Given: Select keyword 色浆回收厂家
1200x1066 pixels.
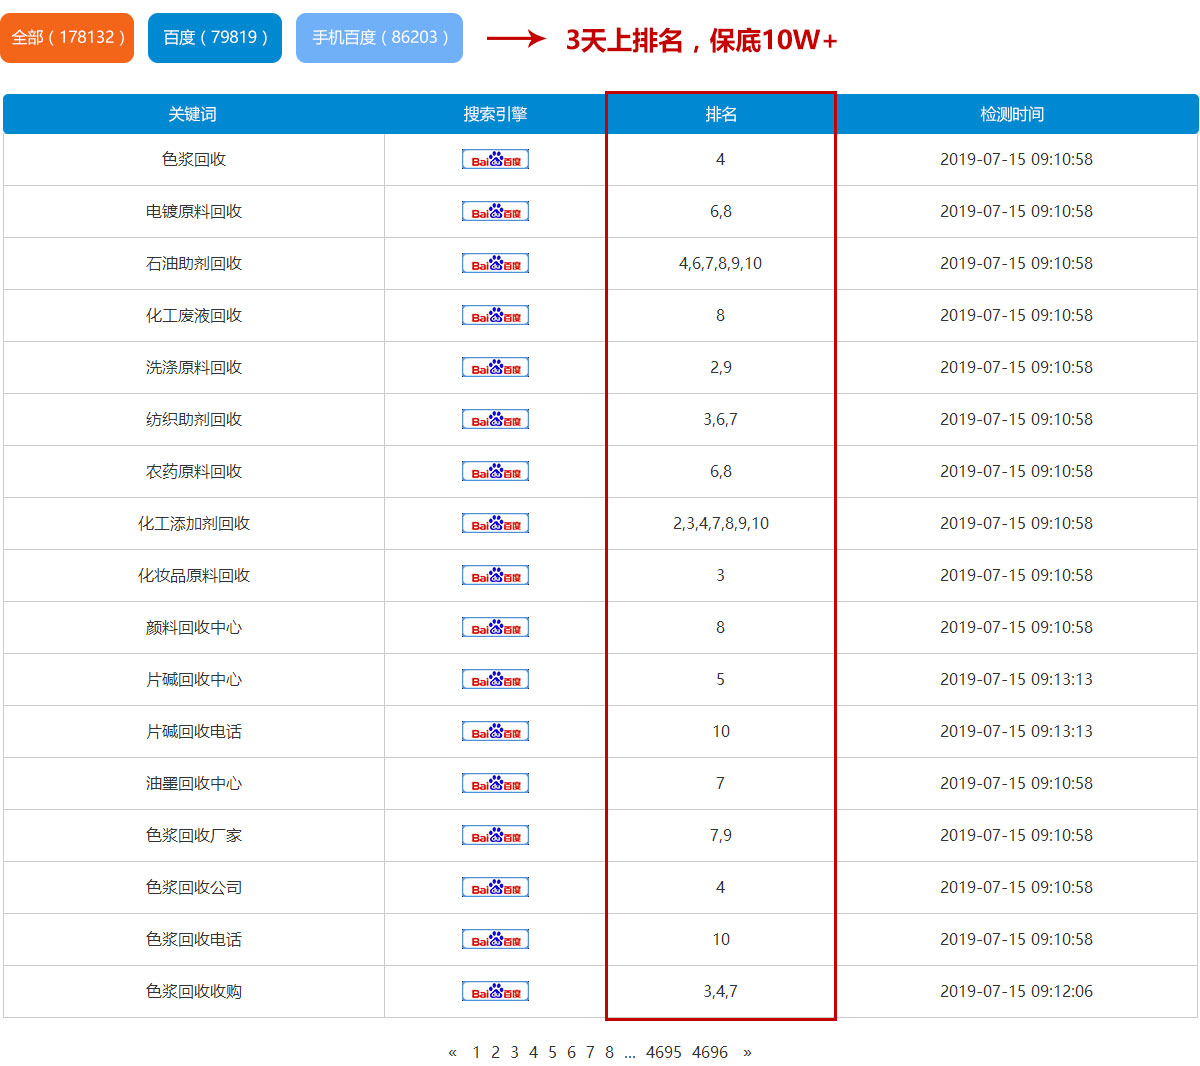Looking at the screenshot, I should (x=194, y=835).
